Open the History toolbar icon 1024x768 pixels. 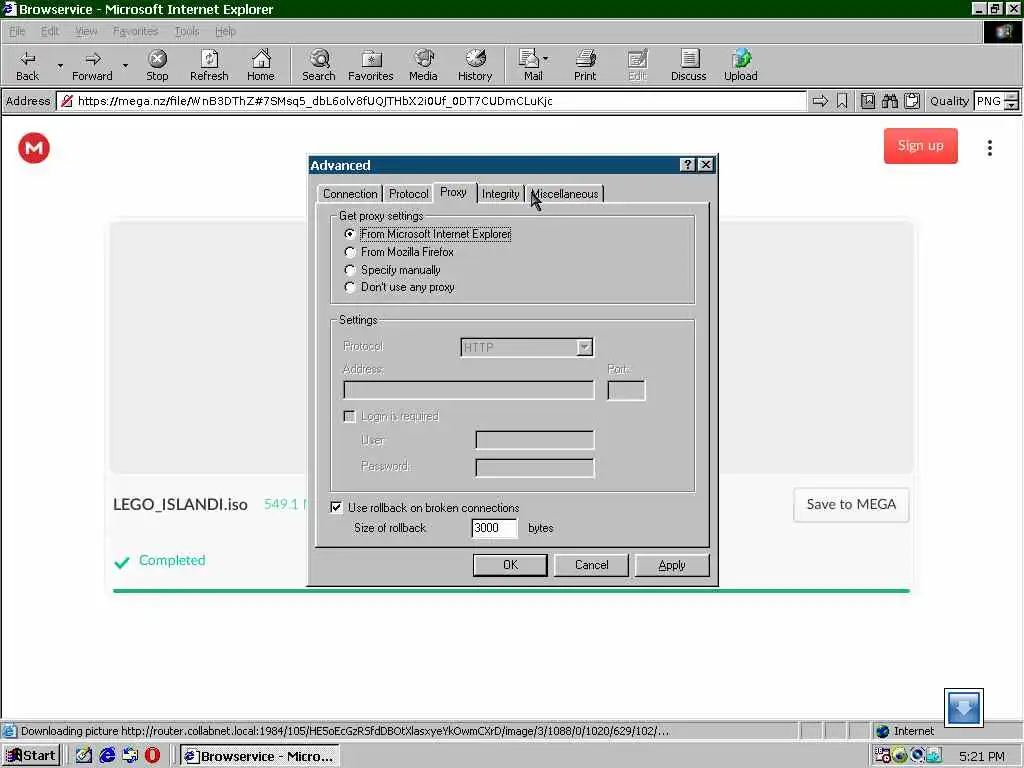(475, 65)
